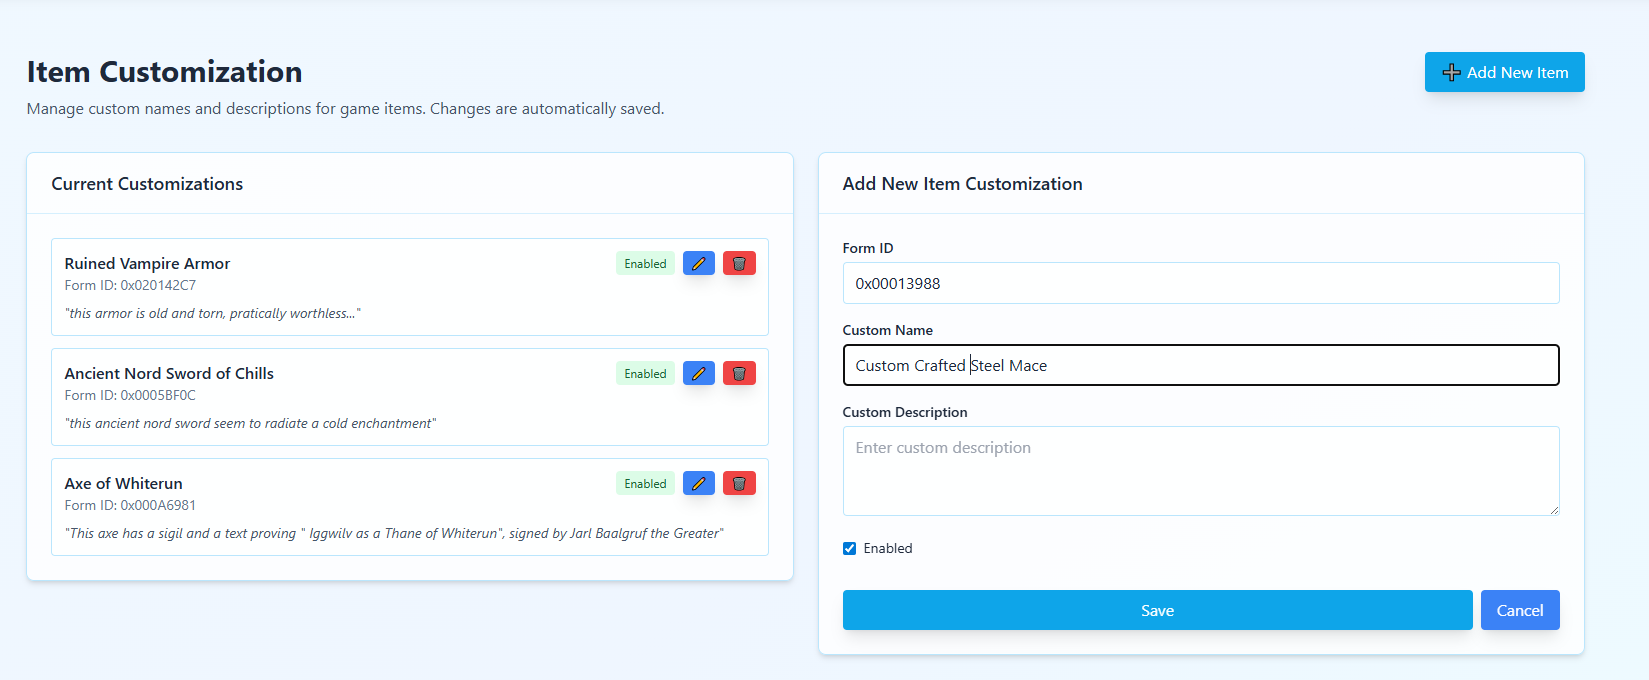Delete the Ruined Vampire Armor entry
Screen dimensions: 1649x680
[739, 264]
